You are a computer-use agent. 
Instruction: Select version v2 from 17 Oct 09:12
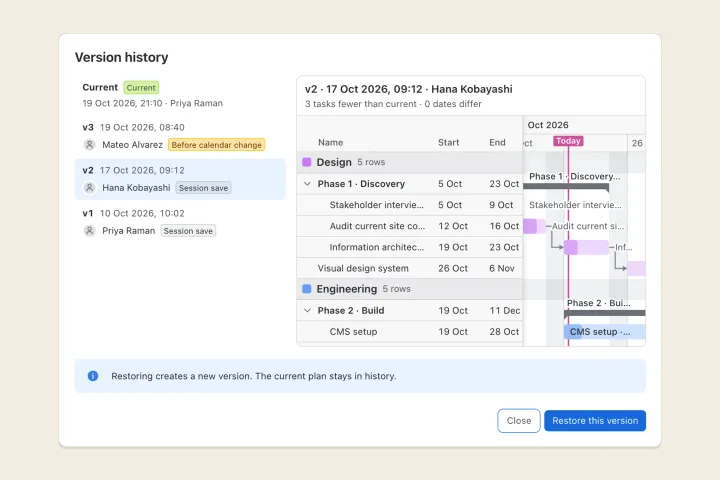[180, 179]
